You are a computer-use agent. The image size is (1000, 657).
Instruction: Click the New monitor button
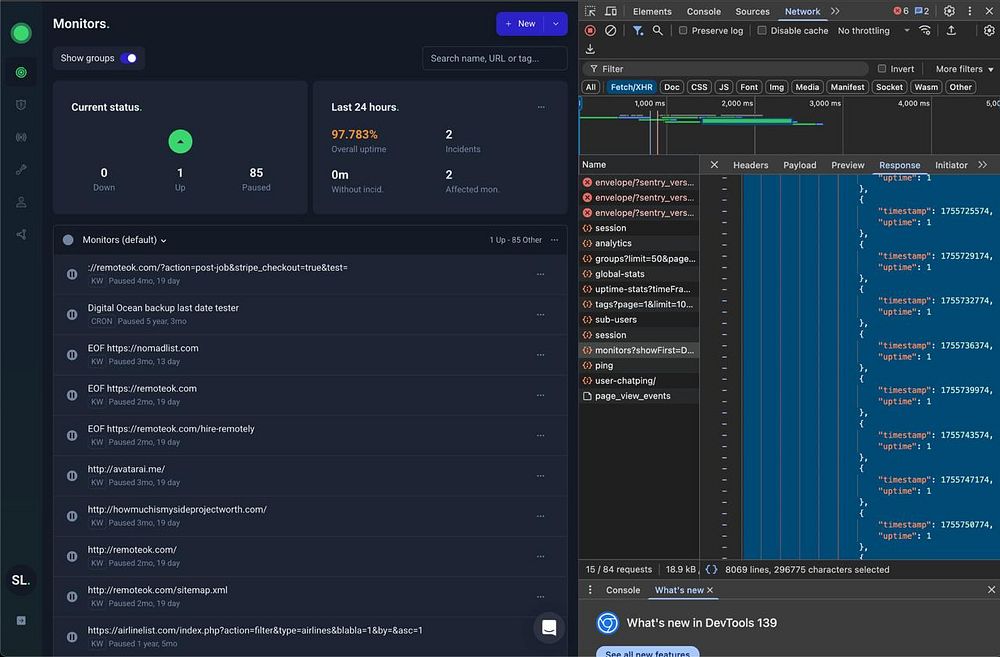(x=520, y=24)
